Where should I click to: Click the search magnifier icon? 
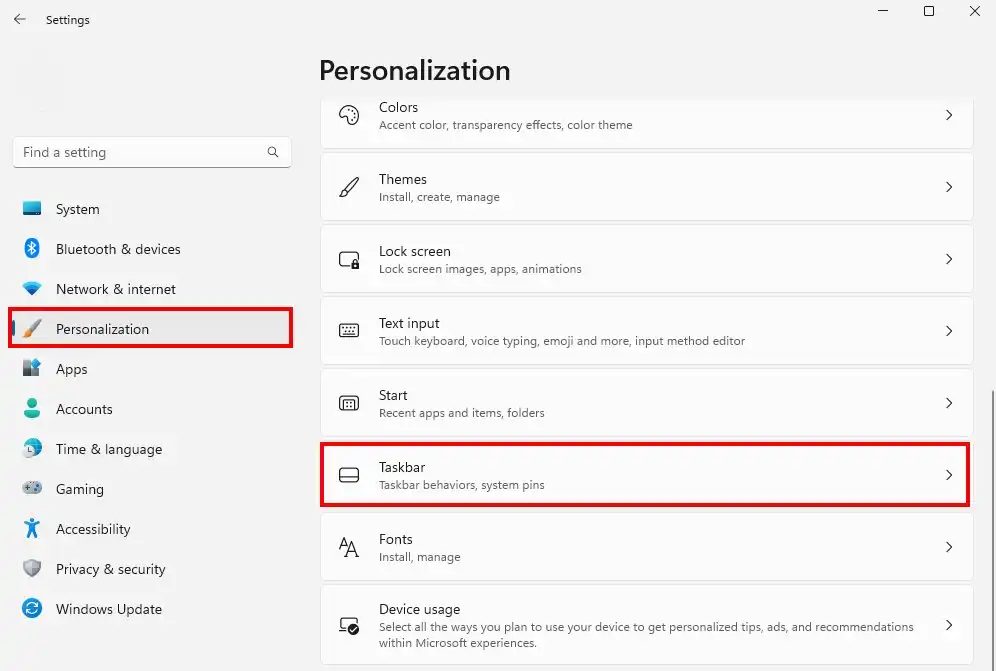point(273,152)
